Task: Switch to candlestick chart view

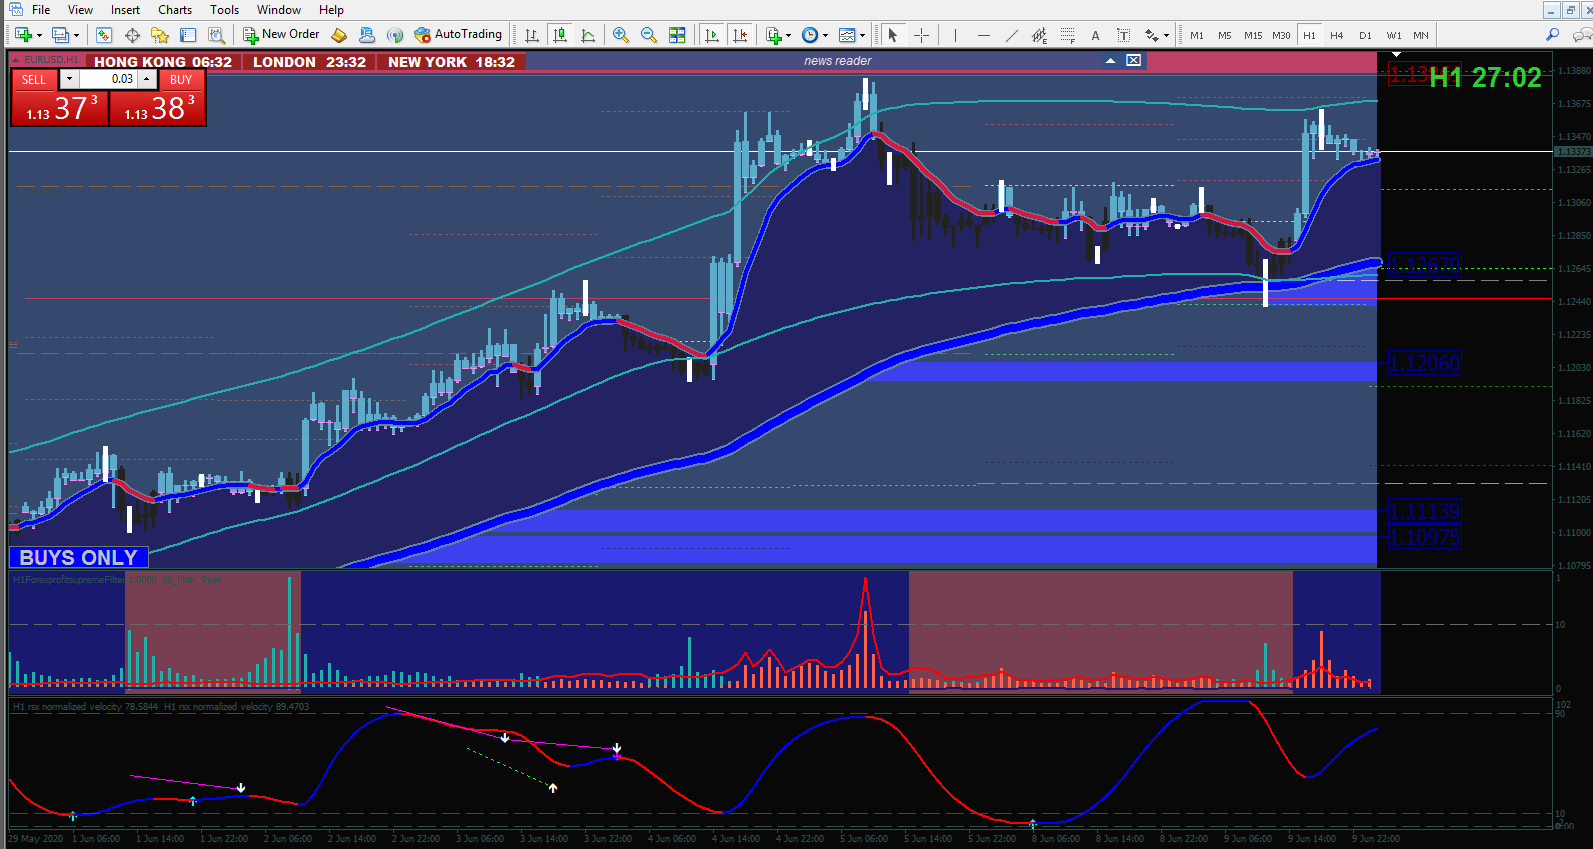Action: (x=560, y=35)
